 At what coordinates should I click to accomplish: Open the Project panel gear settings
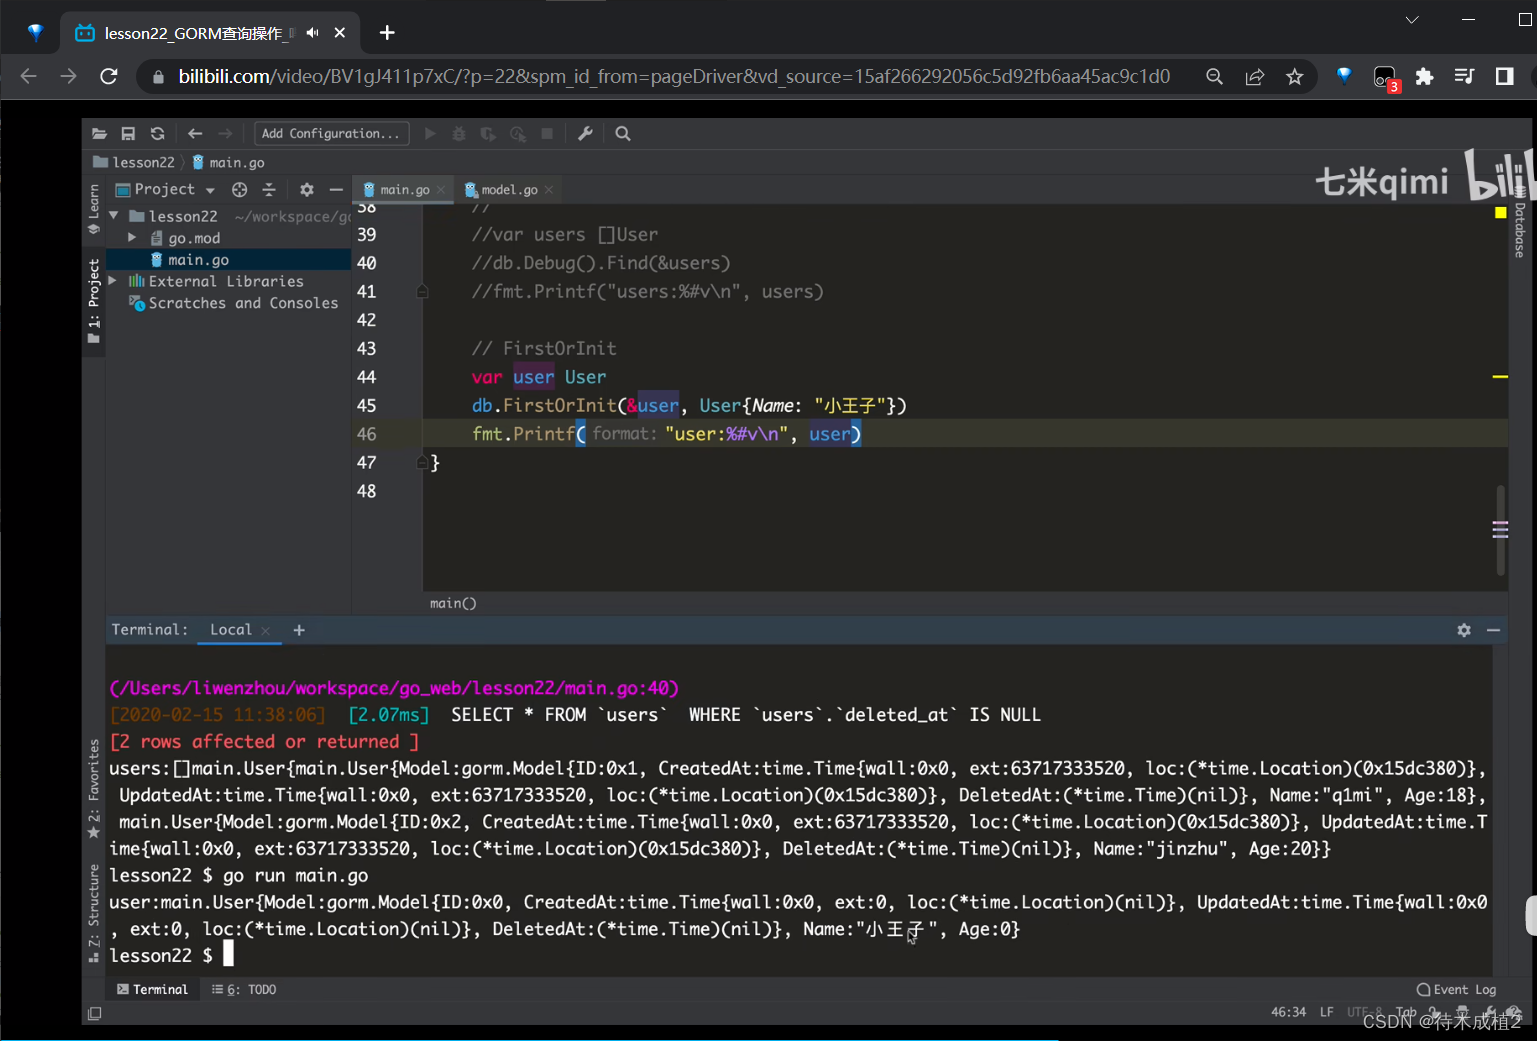307,190
